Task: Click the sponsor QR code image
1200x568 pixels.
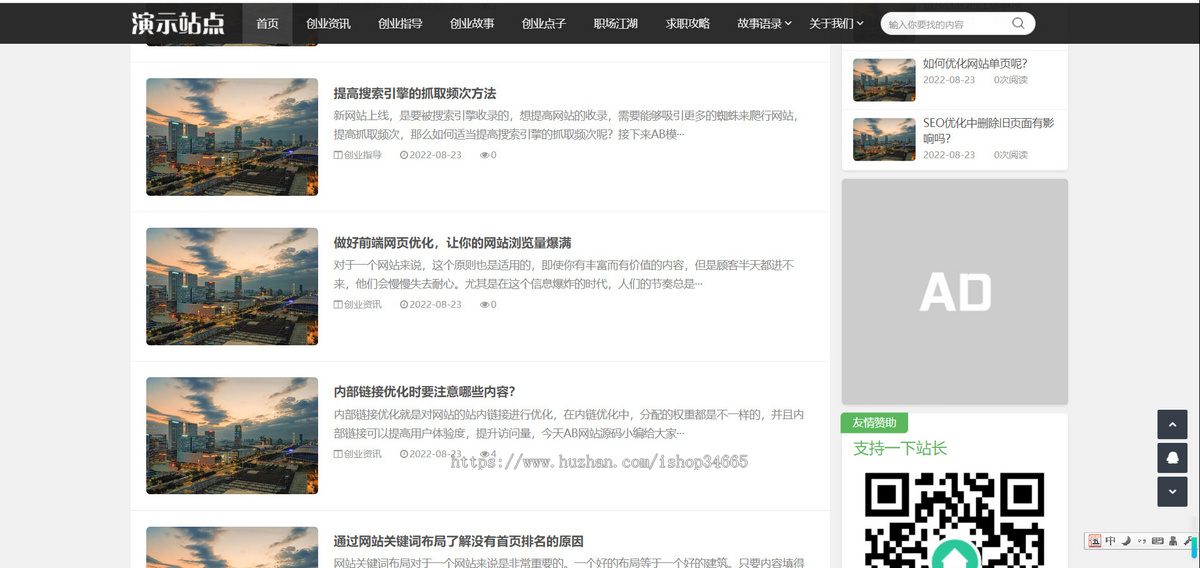Action: (x=955, y=520)
